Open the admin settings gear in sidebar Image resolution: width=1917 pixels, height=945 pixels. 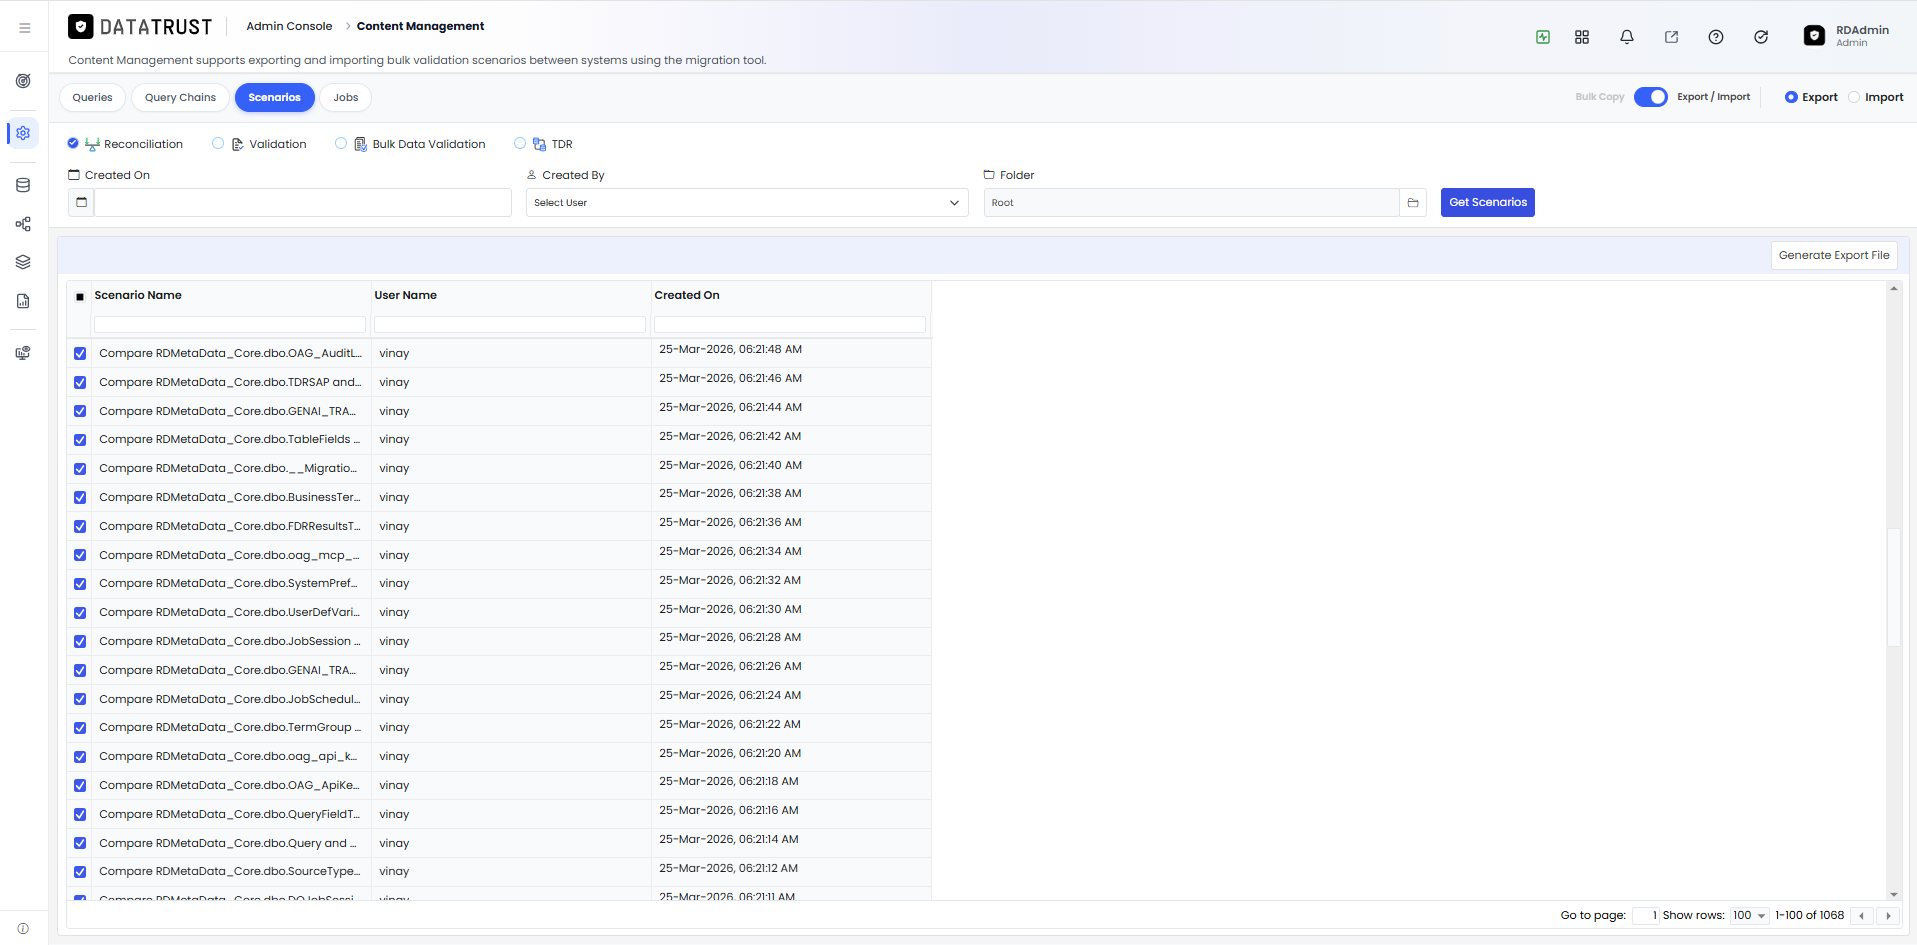(x=23, y=133)
